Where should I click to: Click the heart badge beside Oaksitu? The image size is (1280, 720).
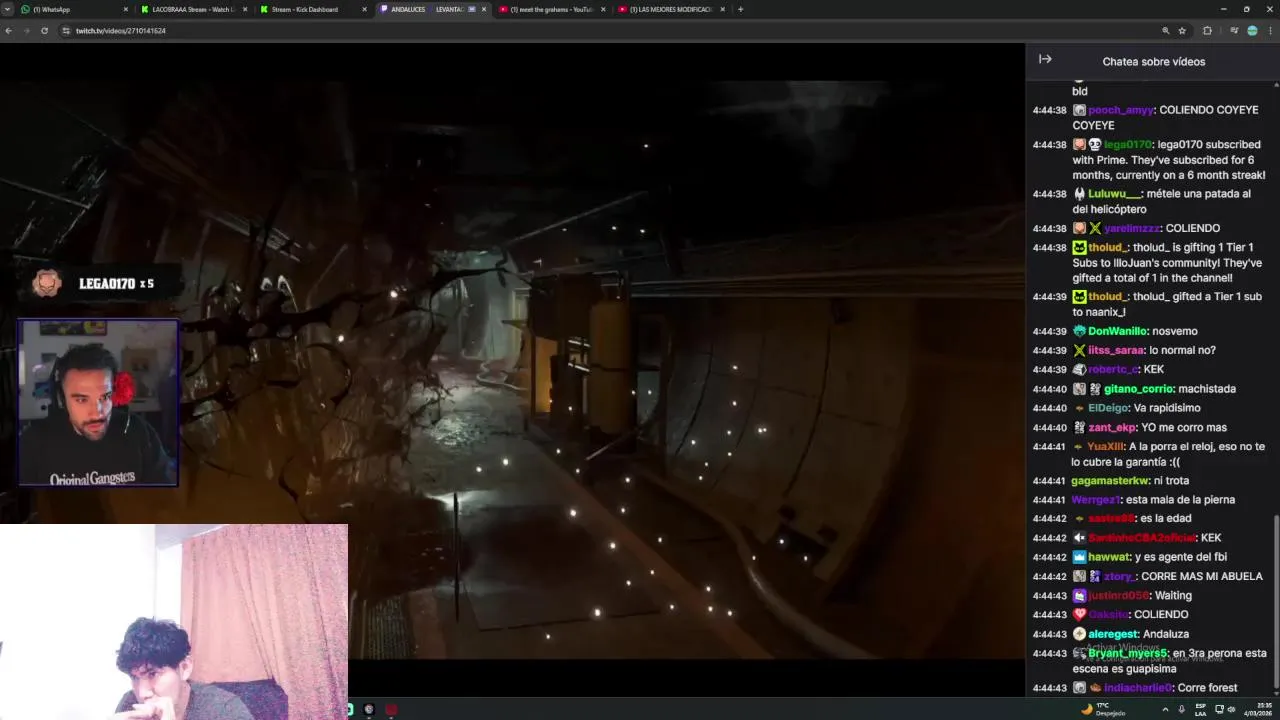(1079, 615)
